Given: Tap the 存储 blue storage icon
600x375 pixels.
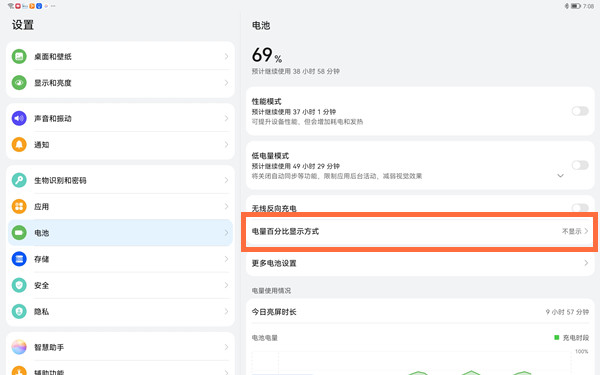Looking at the screenshot, I should [x=19, y=259].
